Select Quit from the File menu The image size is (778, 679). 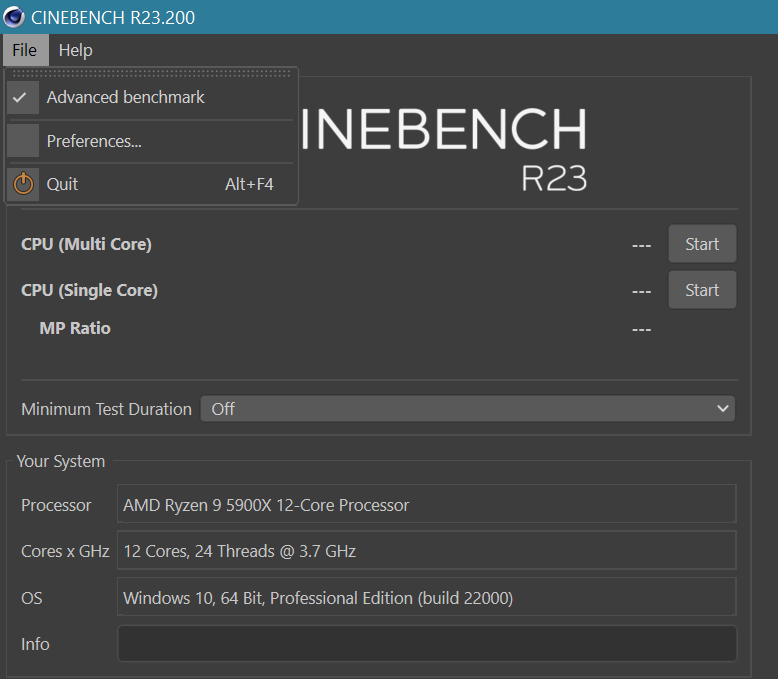click(151, 184)
